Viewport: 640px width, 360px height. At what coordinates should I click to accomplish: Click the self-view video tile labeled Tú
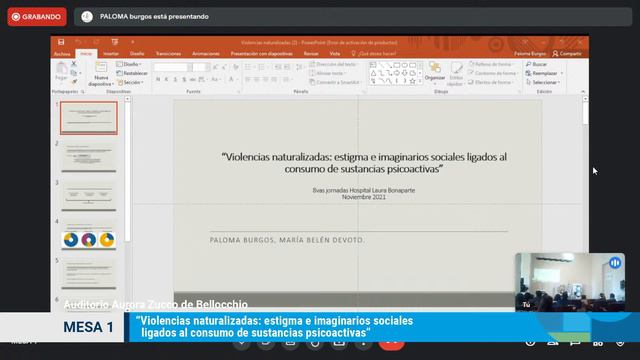pyautogui.click(x=570, y=282)
